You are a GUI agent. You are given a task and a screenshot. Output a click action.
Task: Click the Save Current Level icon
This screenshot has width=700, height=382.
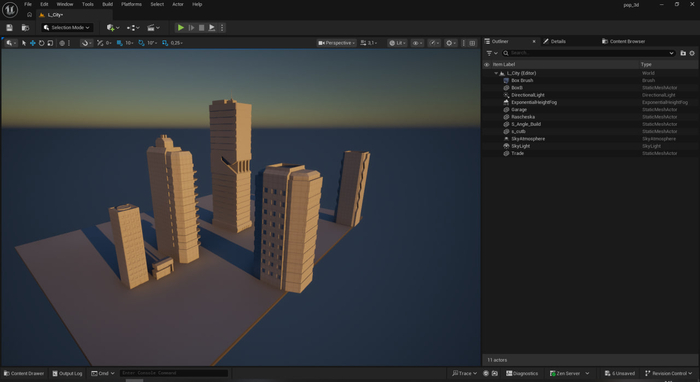coord(9,28)
